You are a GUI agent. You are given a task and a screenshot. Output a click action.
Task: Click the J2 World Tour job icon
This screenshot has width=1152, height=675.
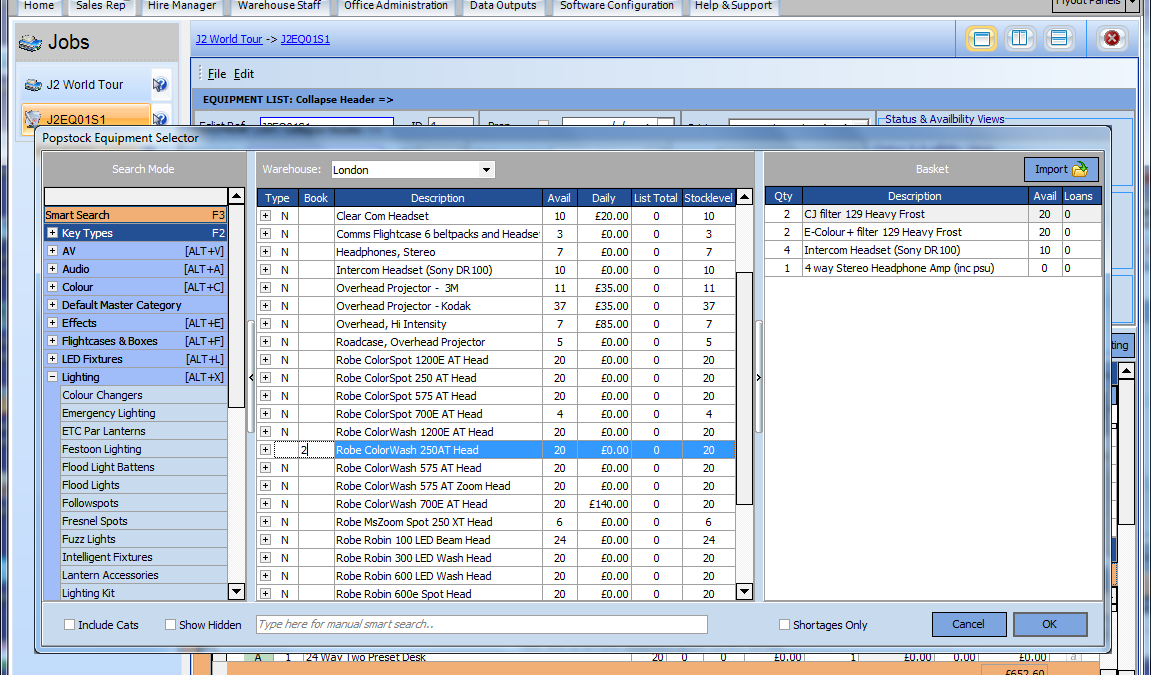[x=33, y=85]
